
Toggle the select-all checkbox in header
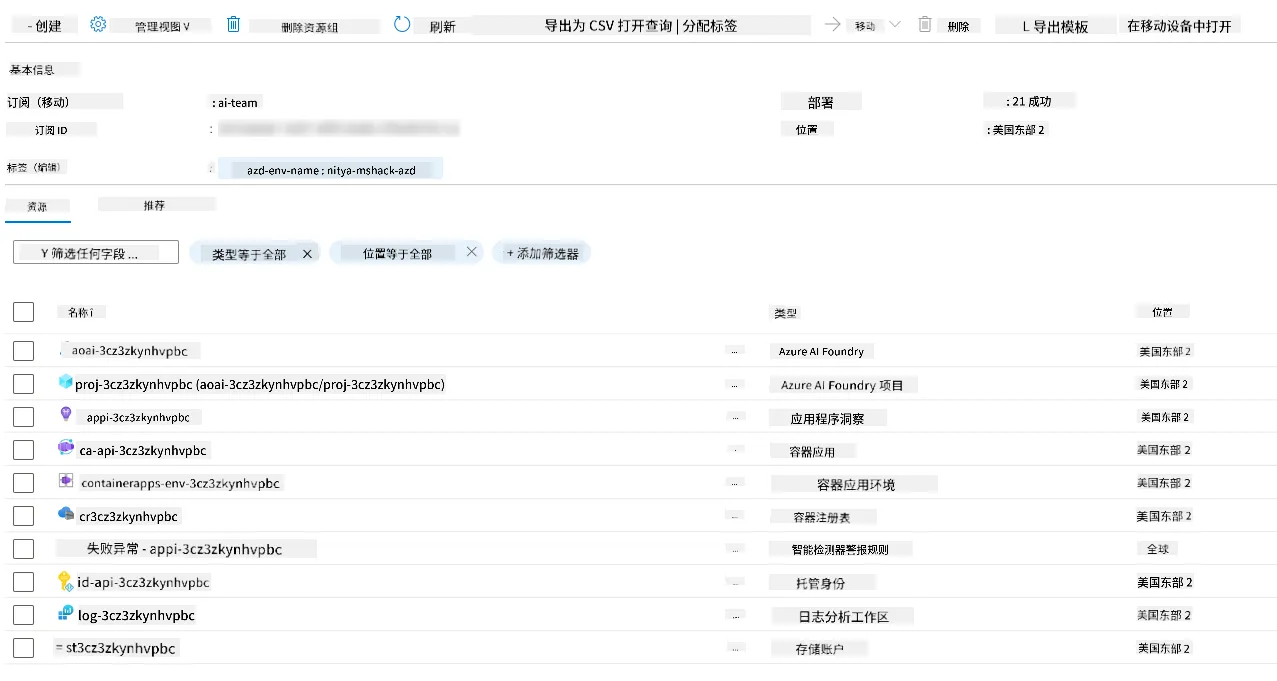[24, 312]
